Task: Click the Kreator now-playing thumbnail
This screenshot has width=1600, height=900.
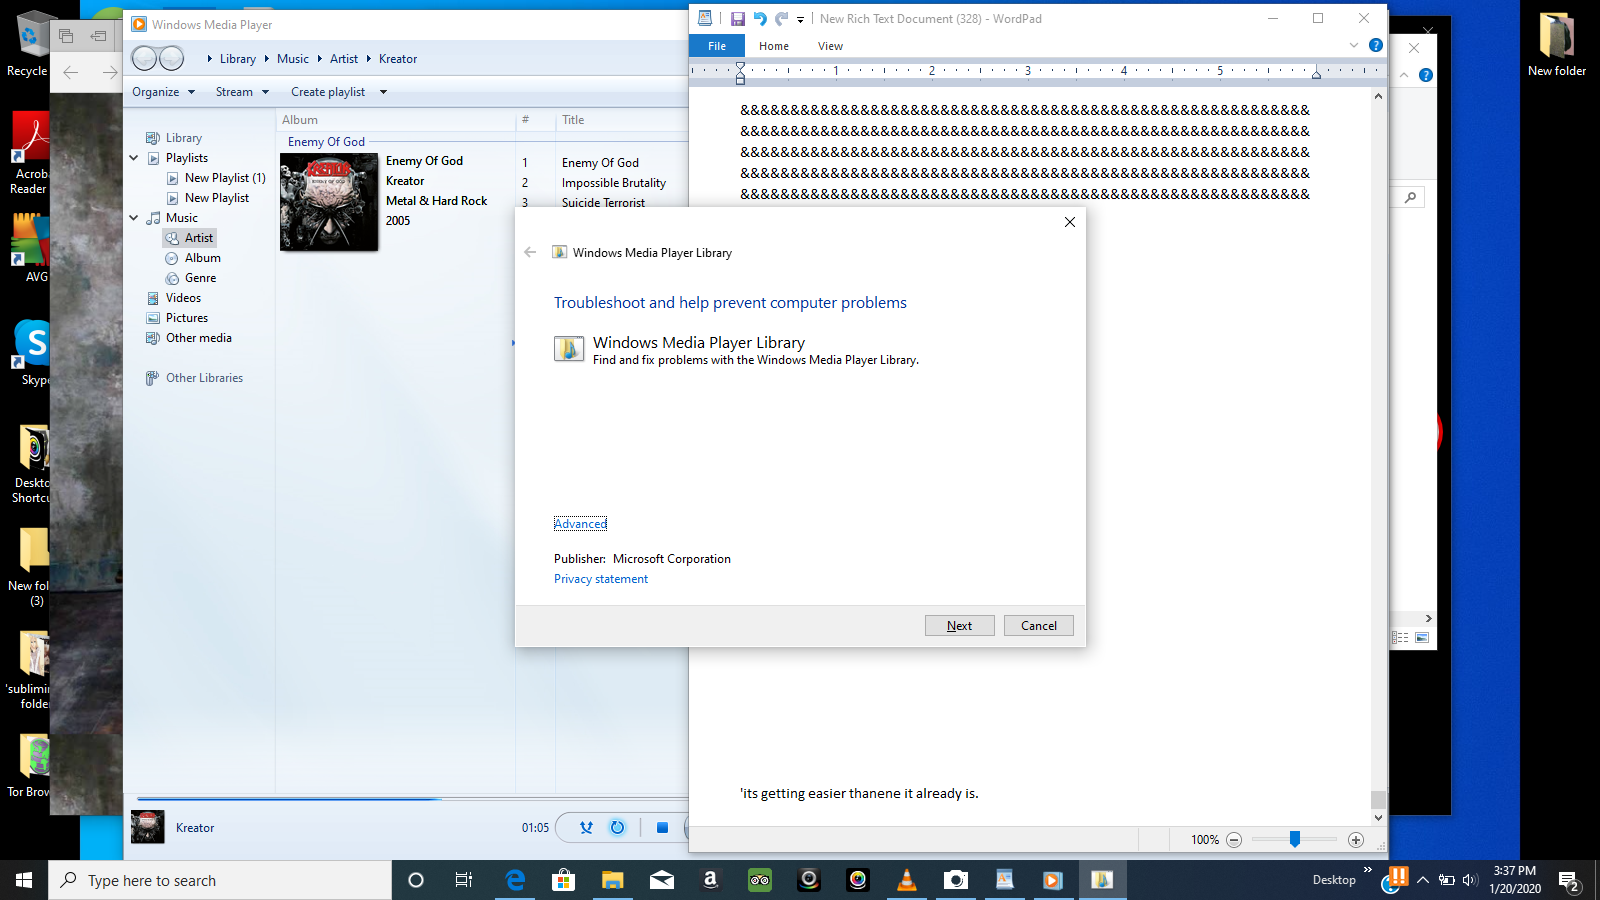Action: click(x=148, y=827)
